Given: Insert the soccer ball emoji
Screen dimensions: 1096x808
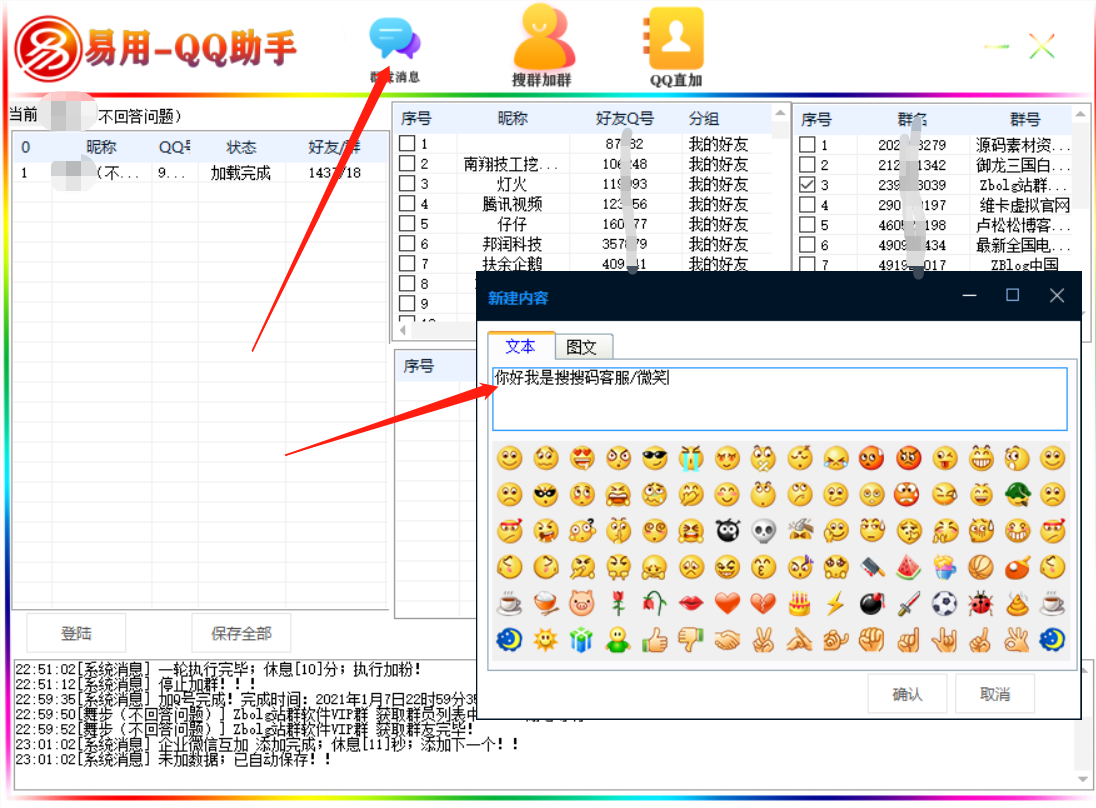Looking at the screenshot, I should (x=944, y=603).
